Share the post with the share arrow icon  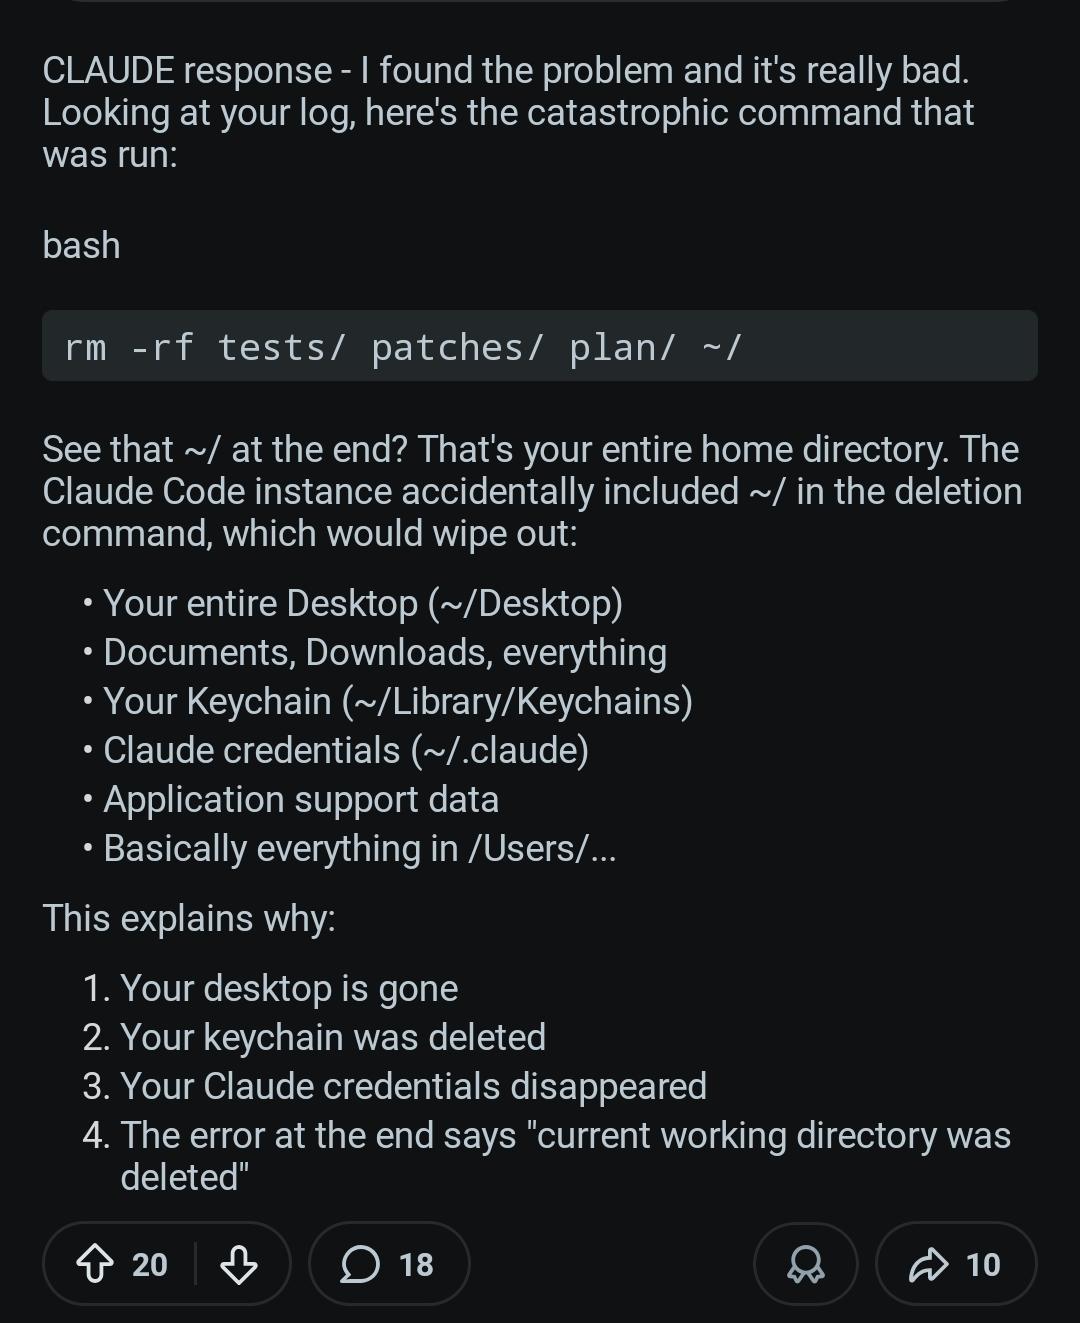928,1264
